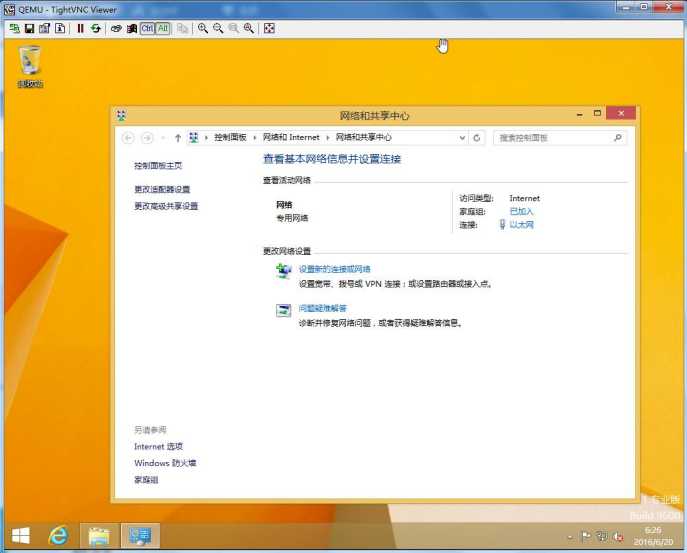Open 问题疑难解答 troubleshooting link
This screenshot has height=553, width=687.
(x=323, y=308)
